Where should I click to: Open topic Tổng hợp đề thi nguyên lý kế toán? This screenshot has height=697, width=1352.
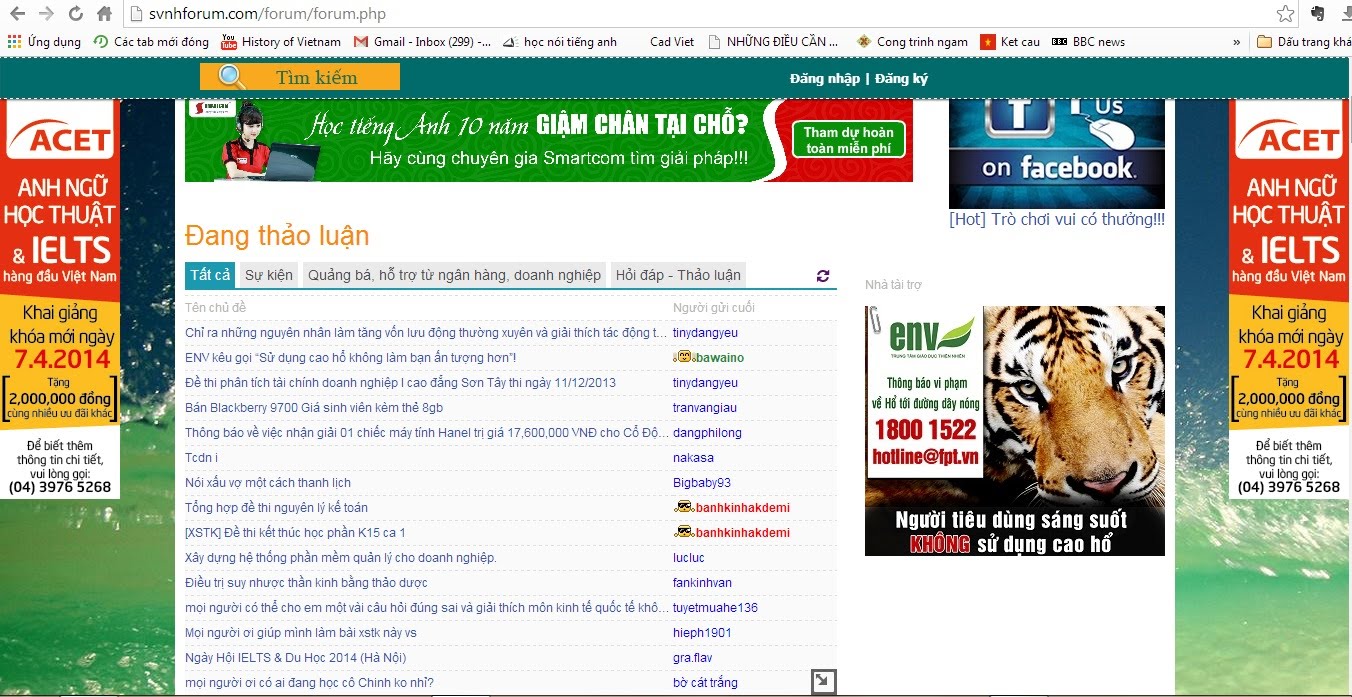pos(277,508)
